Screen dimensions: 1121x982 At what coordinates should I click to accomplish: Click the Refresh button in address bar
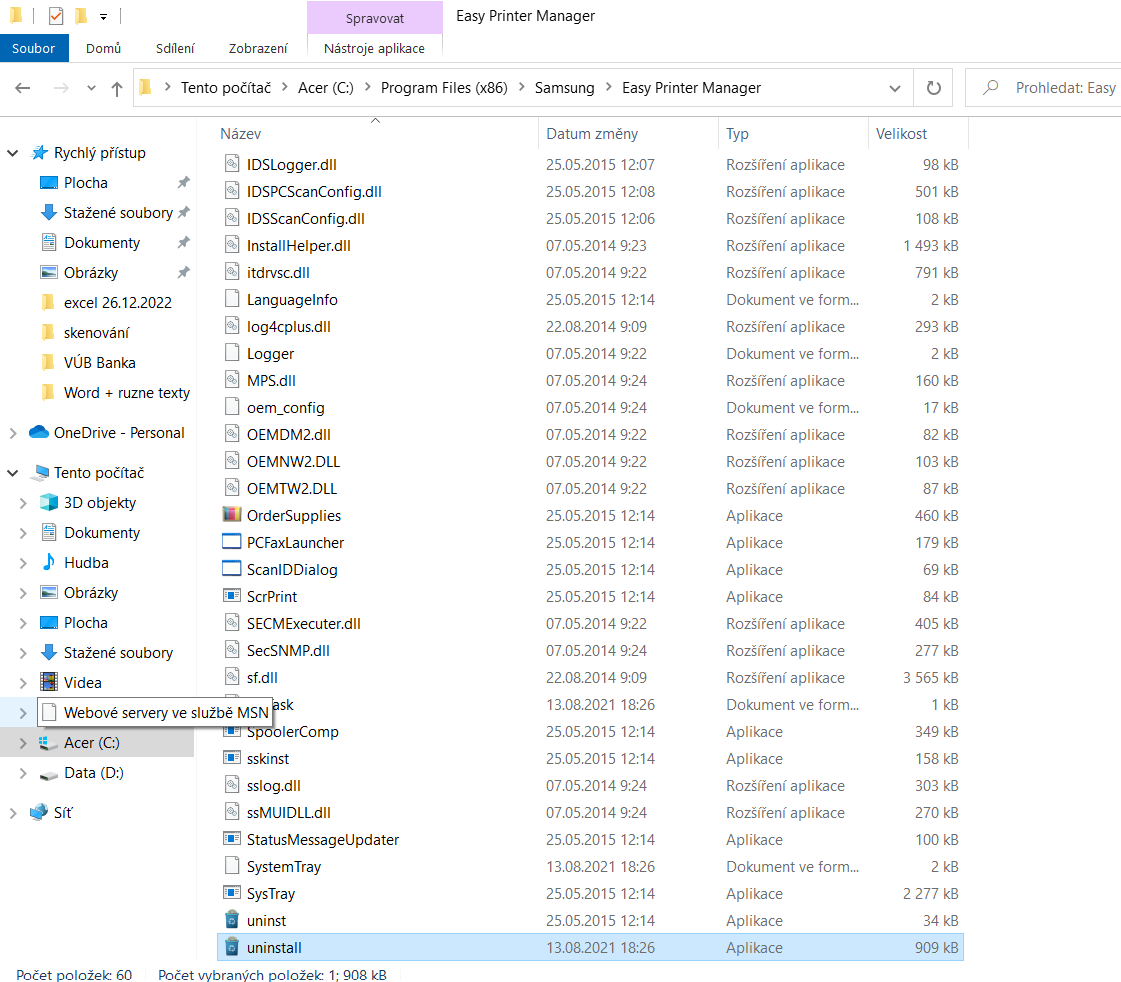coord(933,88)
